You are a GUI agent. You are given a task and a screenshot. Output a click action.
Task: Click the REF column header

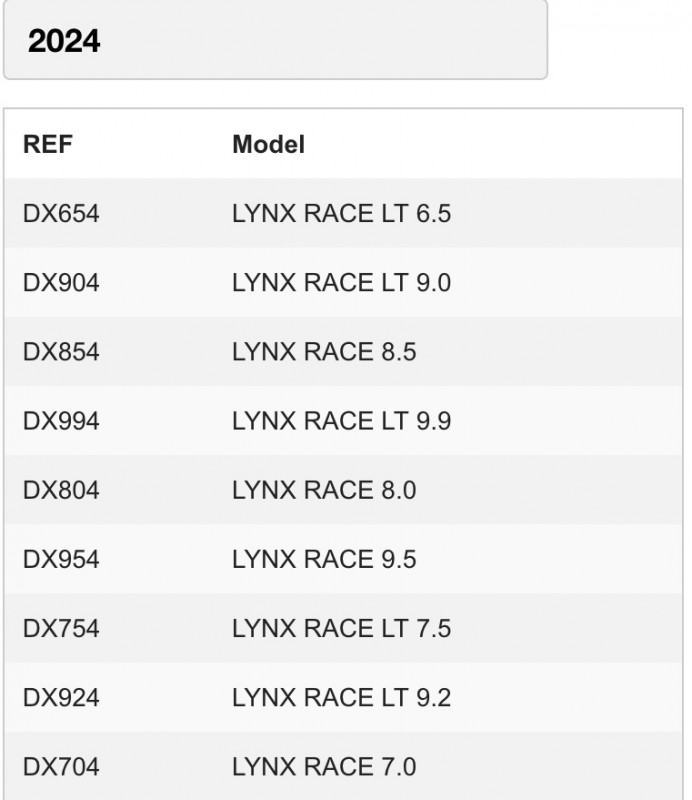48,144
